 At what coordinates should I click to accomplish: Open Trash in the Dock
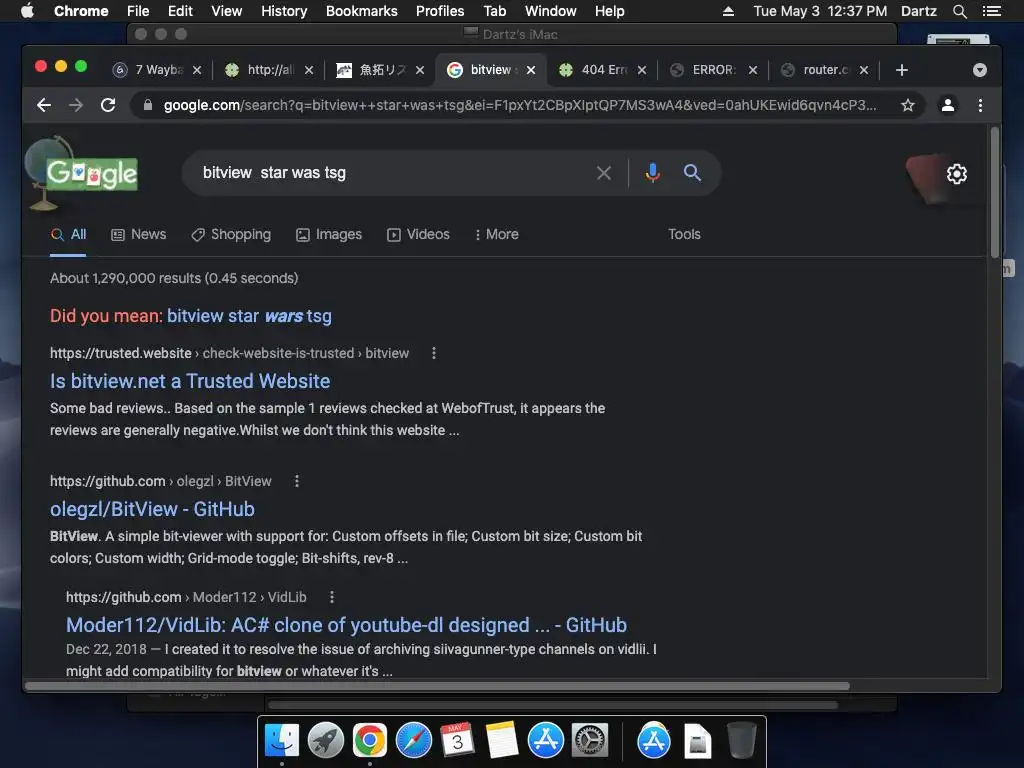click(741, 741)
